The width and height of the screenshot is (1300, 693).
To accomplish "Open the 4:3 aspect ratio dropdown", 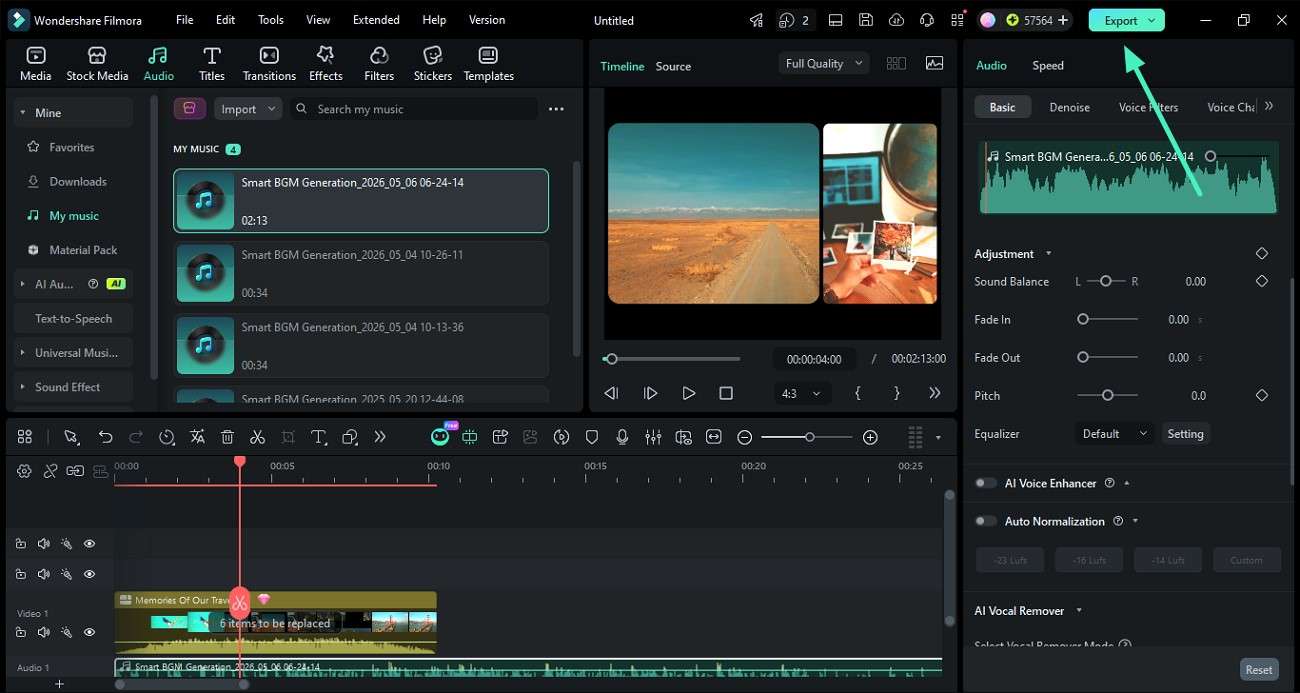I will point(801,393).
